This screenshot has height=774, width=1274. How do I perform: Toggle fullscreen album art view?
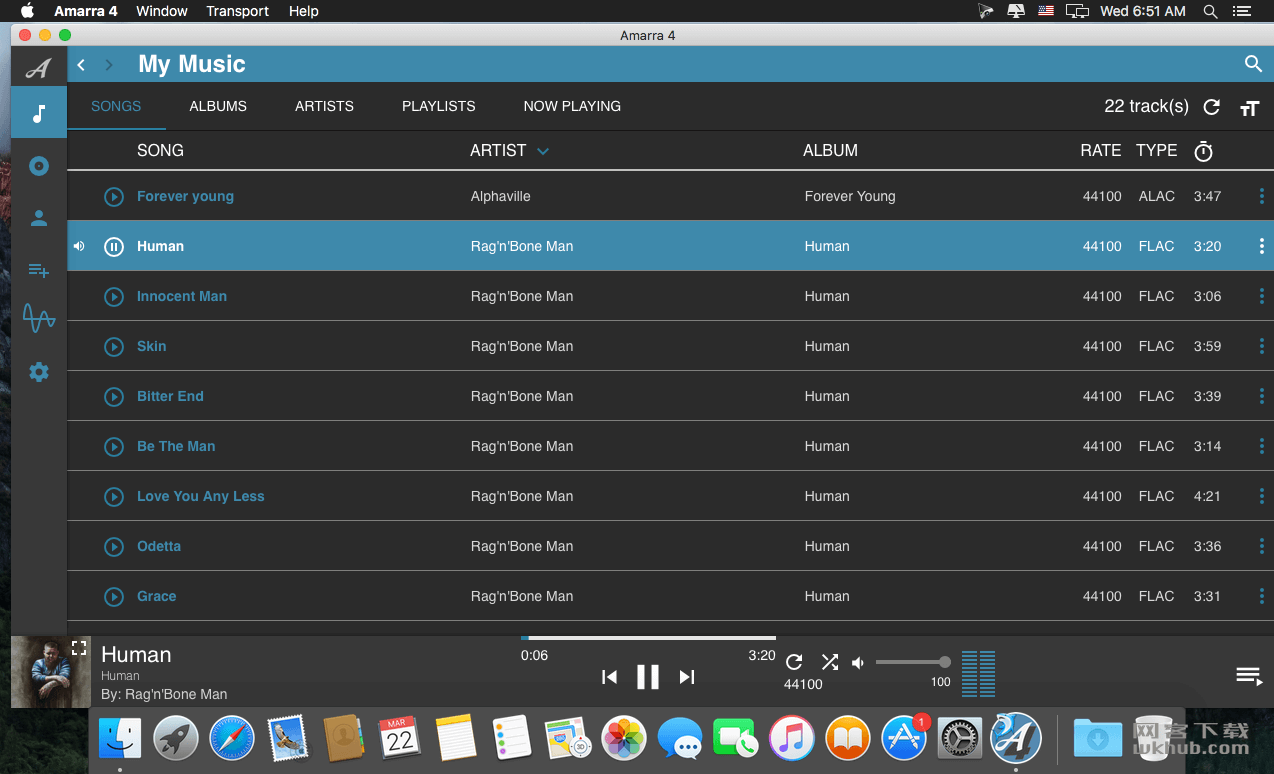click(79, 647)
